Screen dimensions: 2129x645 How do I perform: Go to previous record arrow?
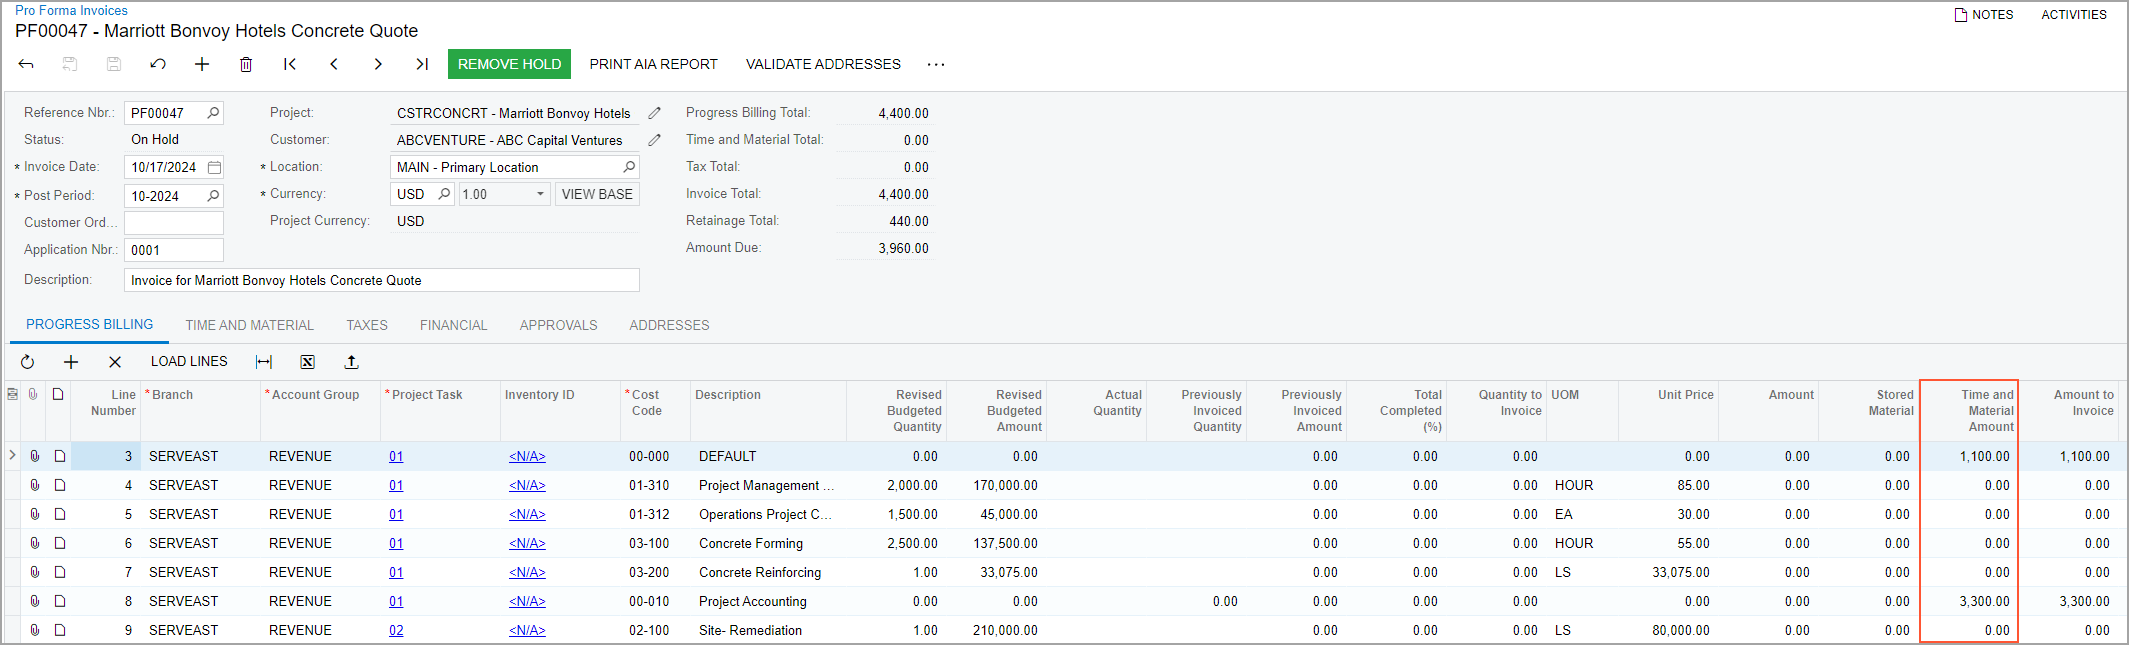tap(334, 64)
